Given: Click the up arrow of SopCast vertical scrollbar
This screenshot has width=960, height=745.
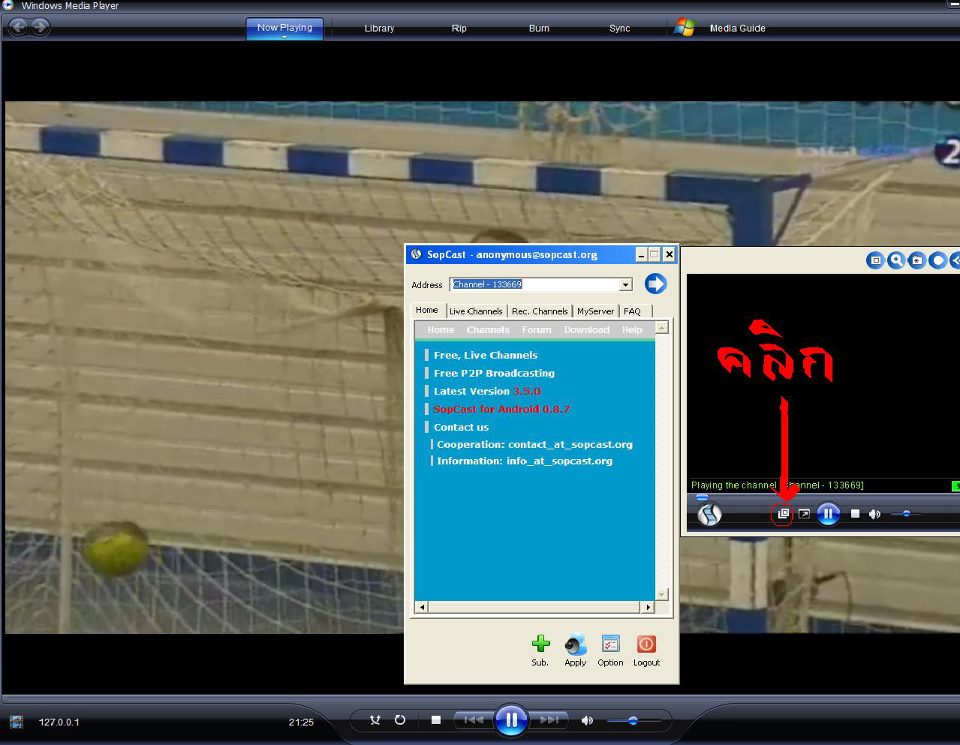Looking at the screenshot, I should 661,328.
